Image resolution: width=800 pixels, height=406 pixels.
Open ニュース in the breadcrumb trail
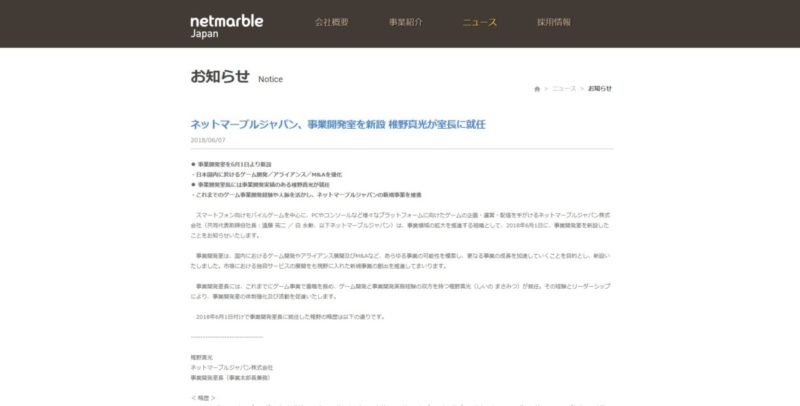pyautogui.click(x=564, y=89)
